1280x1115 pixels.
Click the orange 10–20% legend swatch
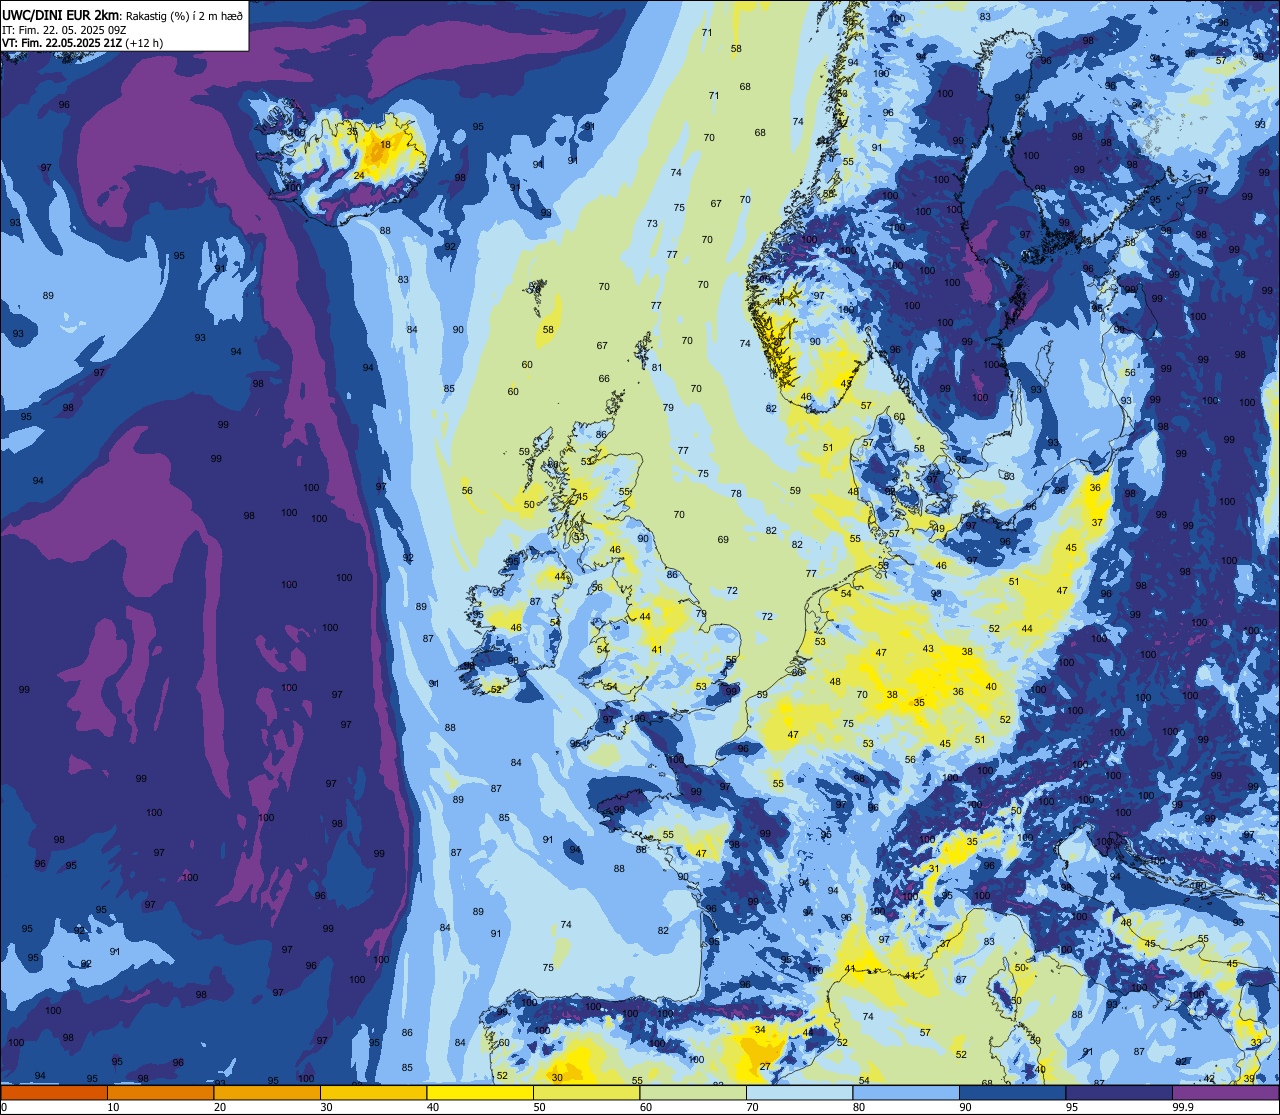click(160, 1093)
